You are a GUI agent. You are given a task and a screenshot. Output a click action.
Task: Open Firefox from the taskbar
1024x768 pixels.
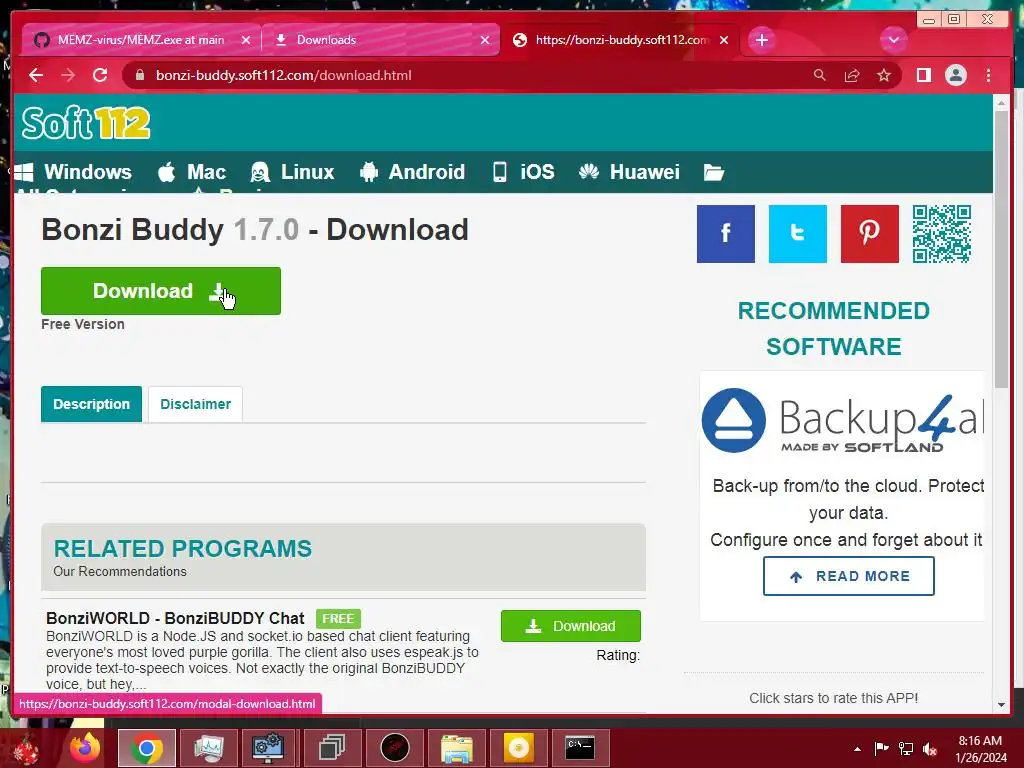point(86,748)
